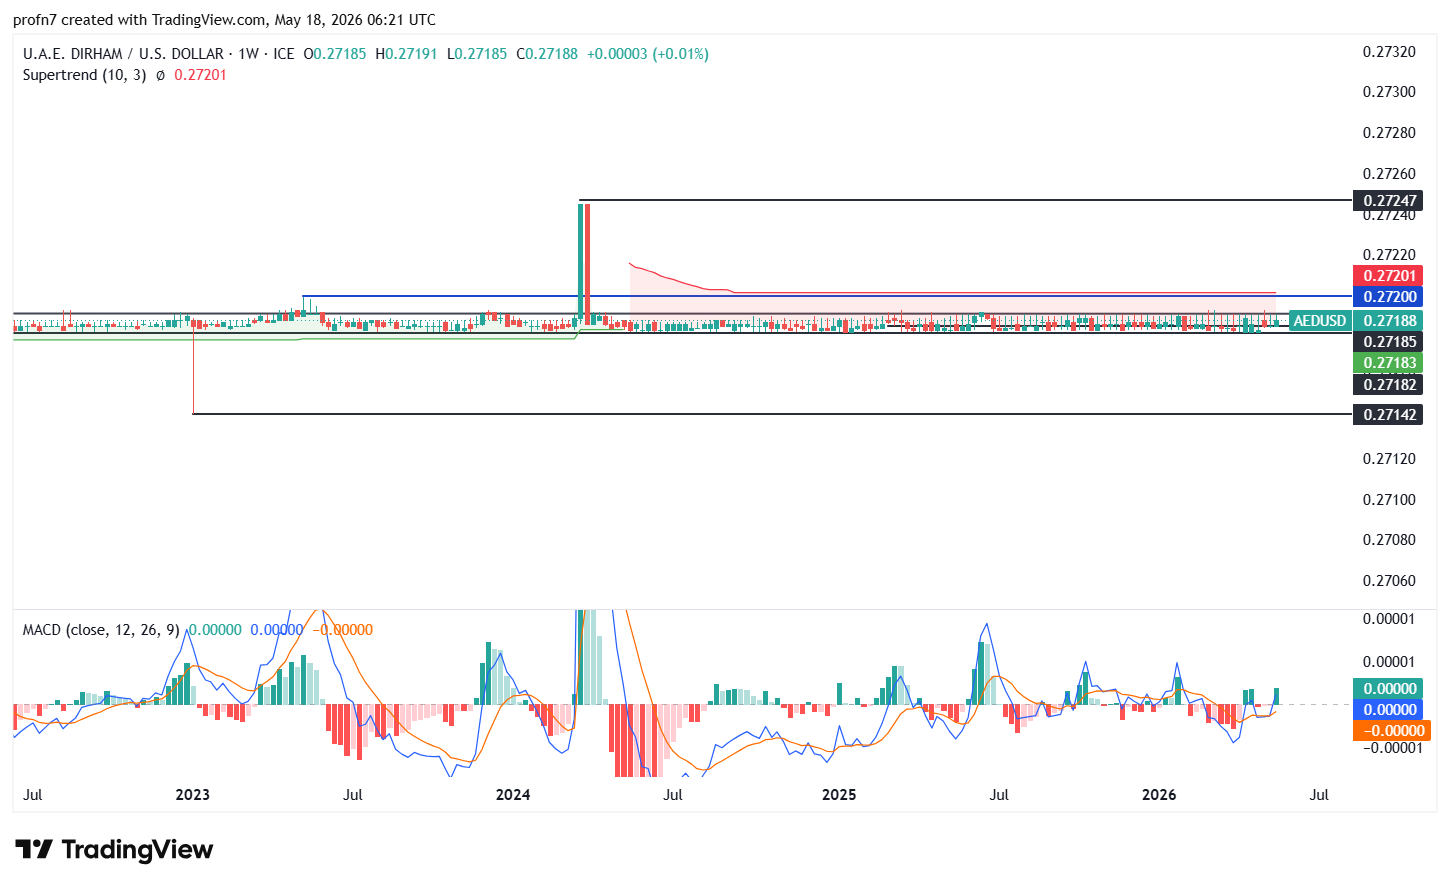Click the Supertrend hidden-value symbol icon

160,75
